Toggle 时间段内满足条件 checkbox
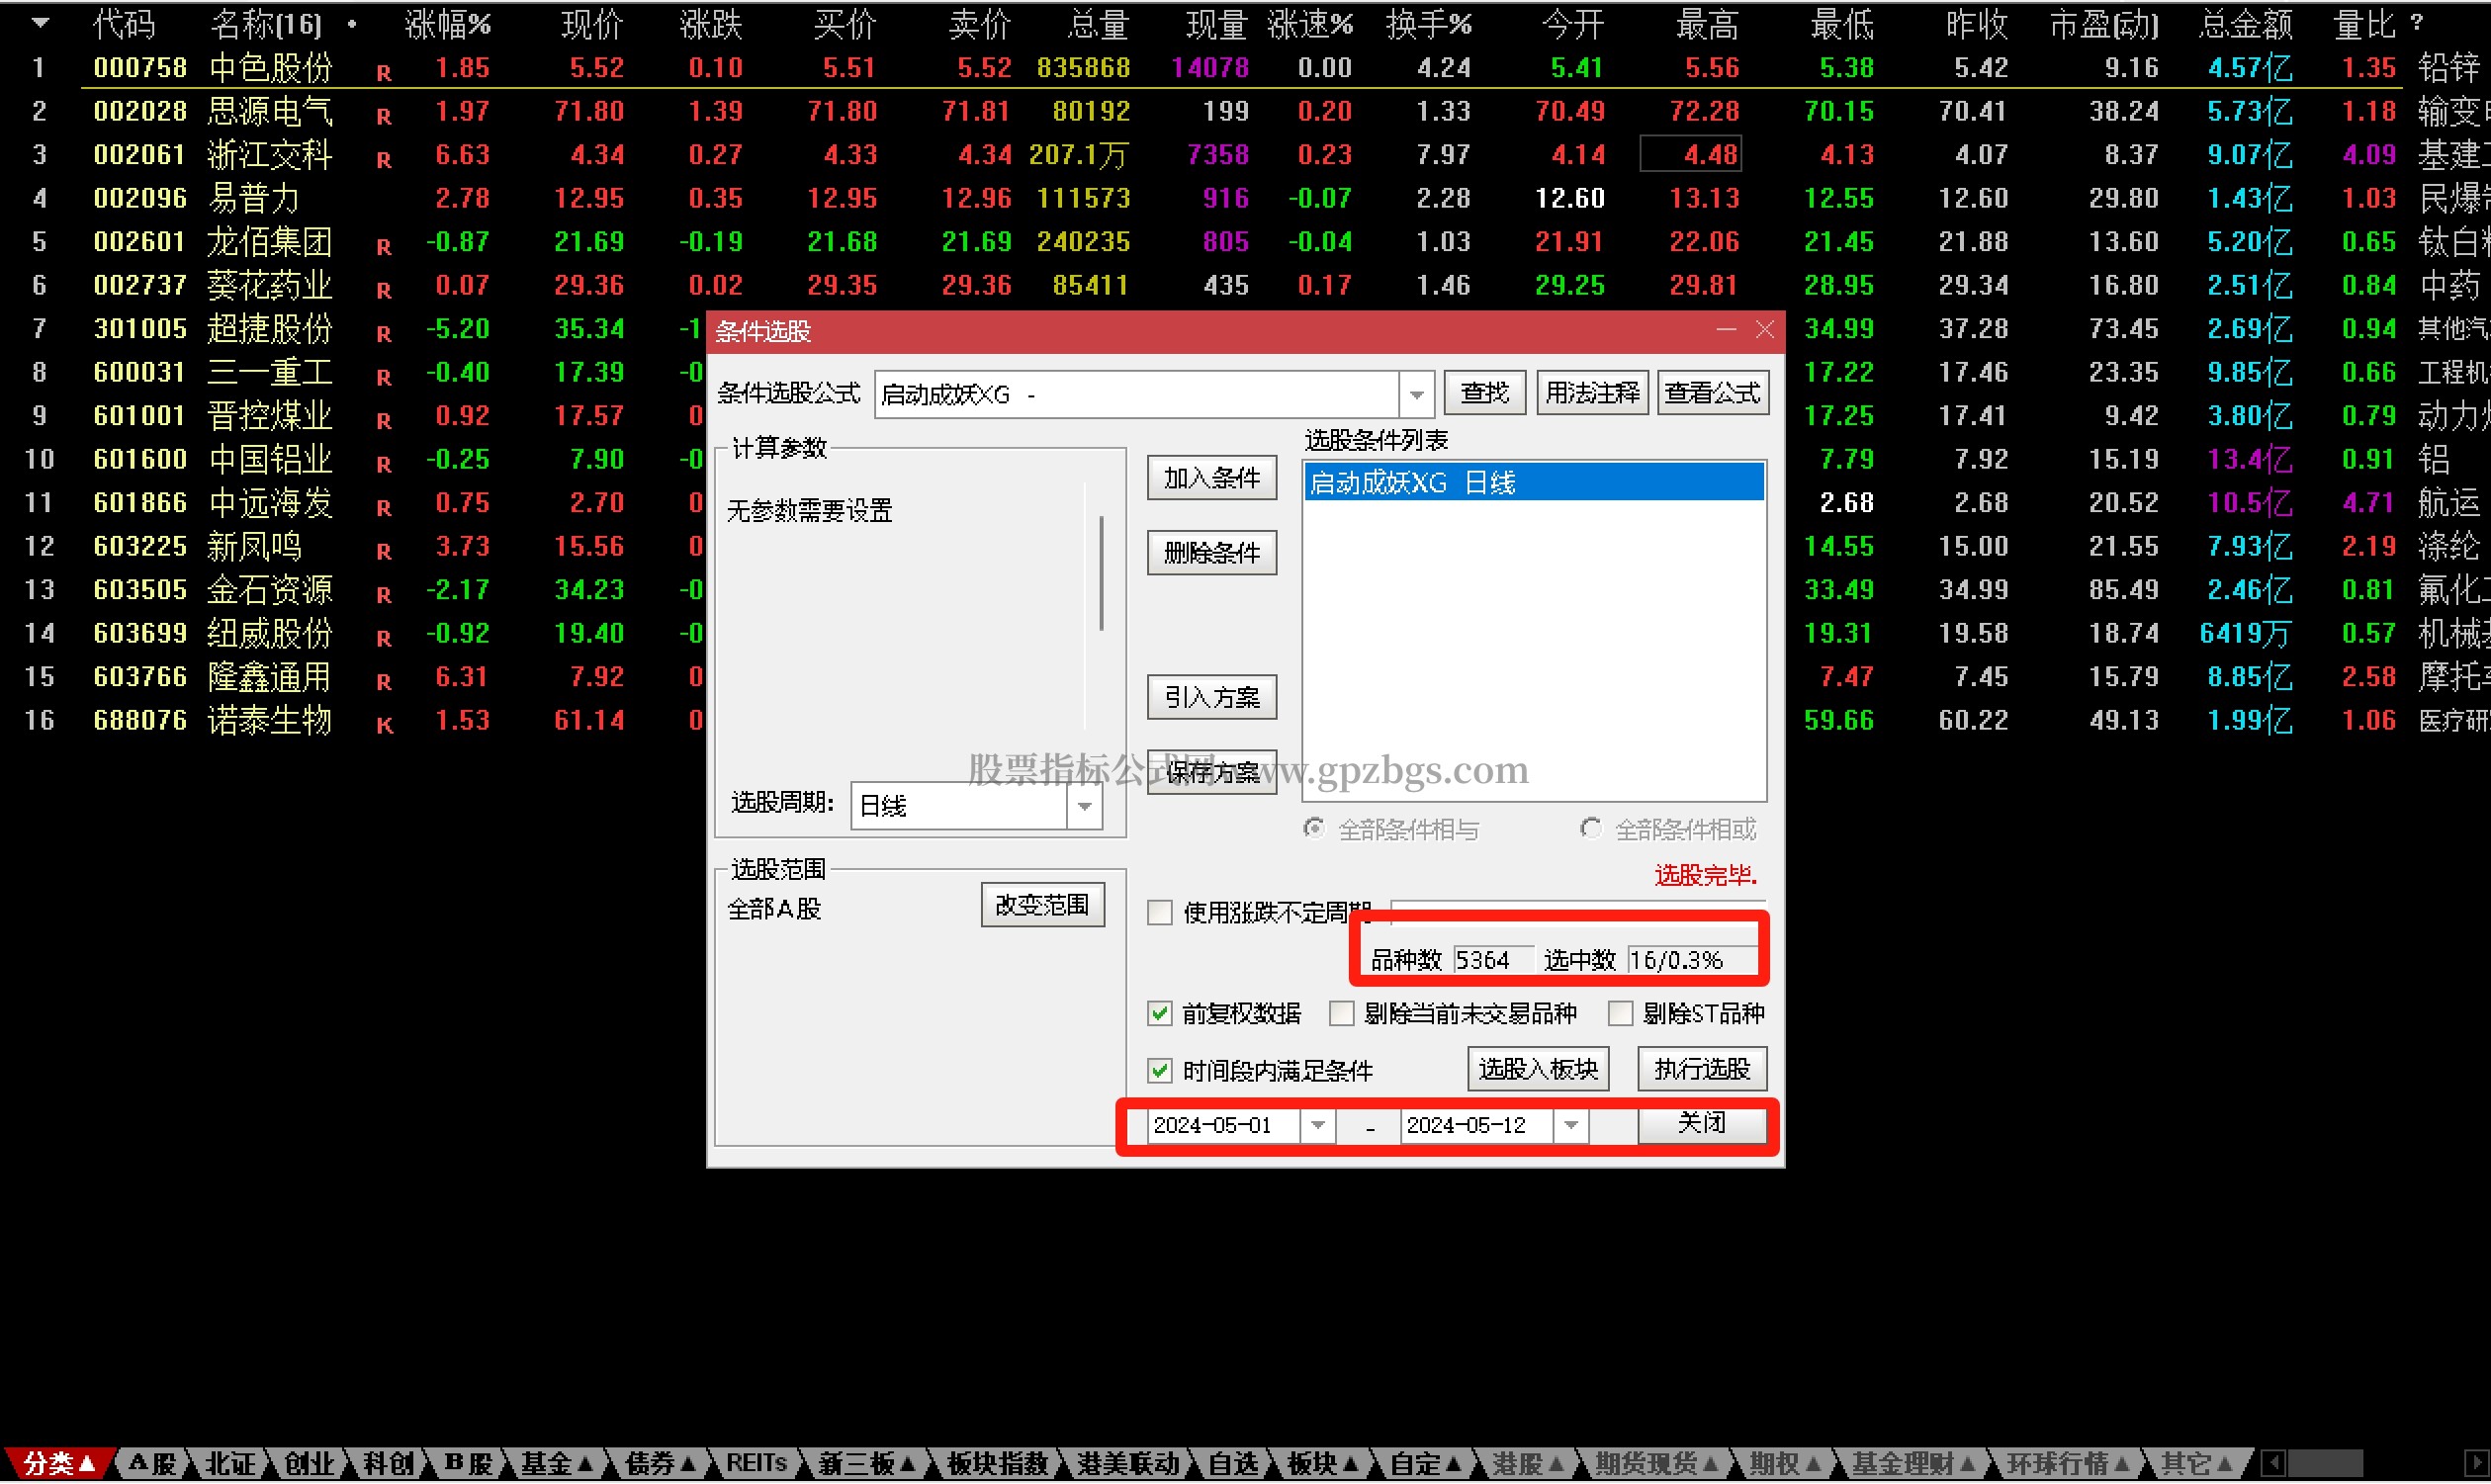Screen dimensions: 2491x1484 (1159, 1071)
